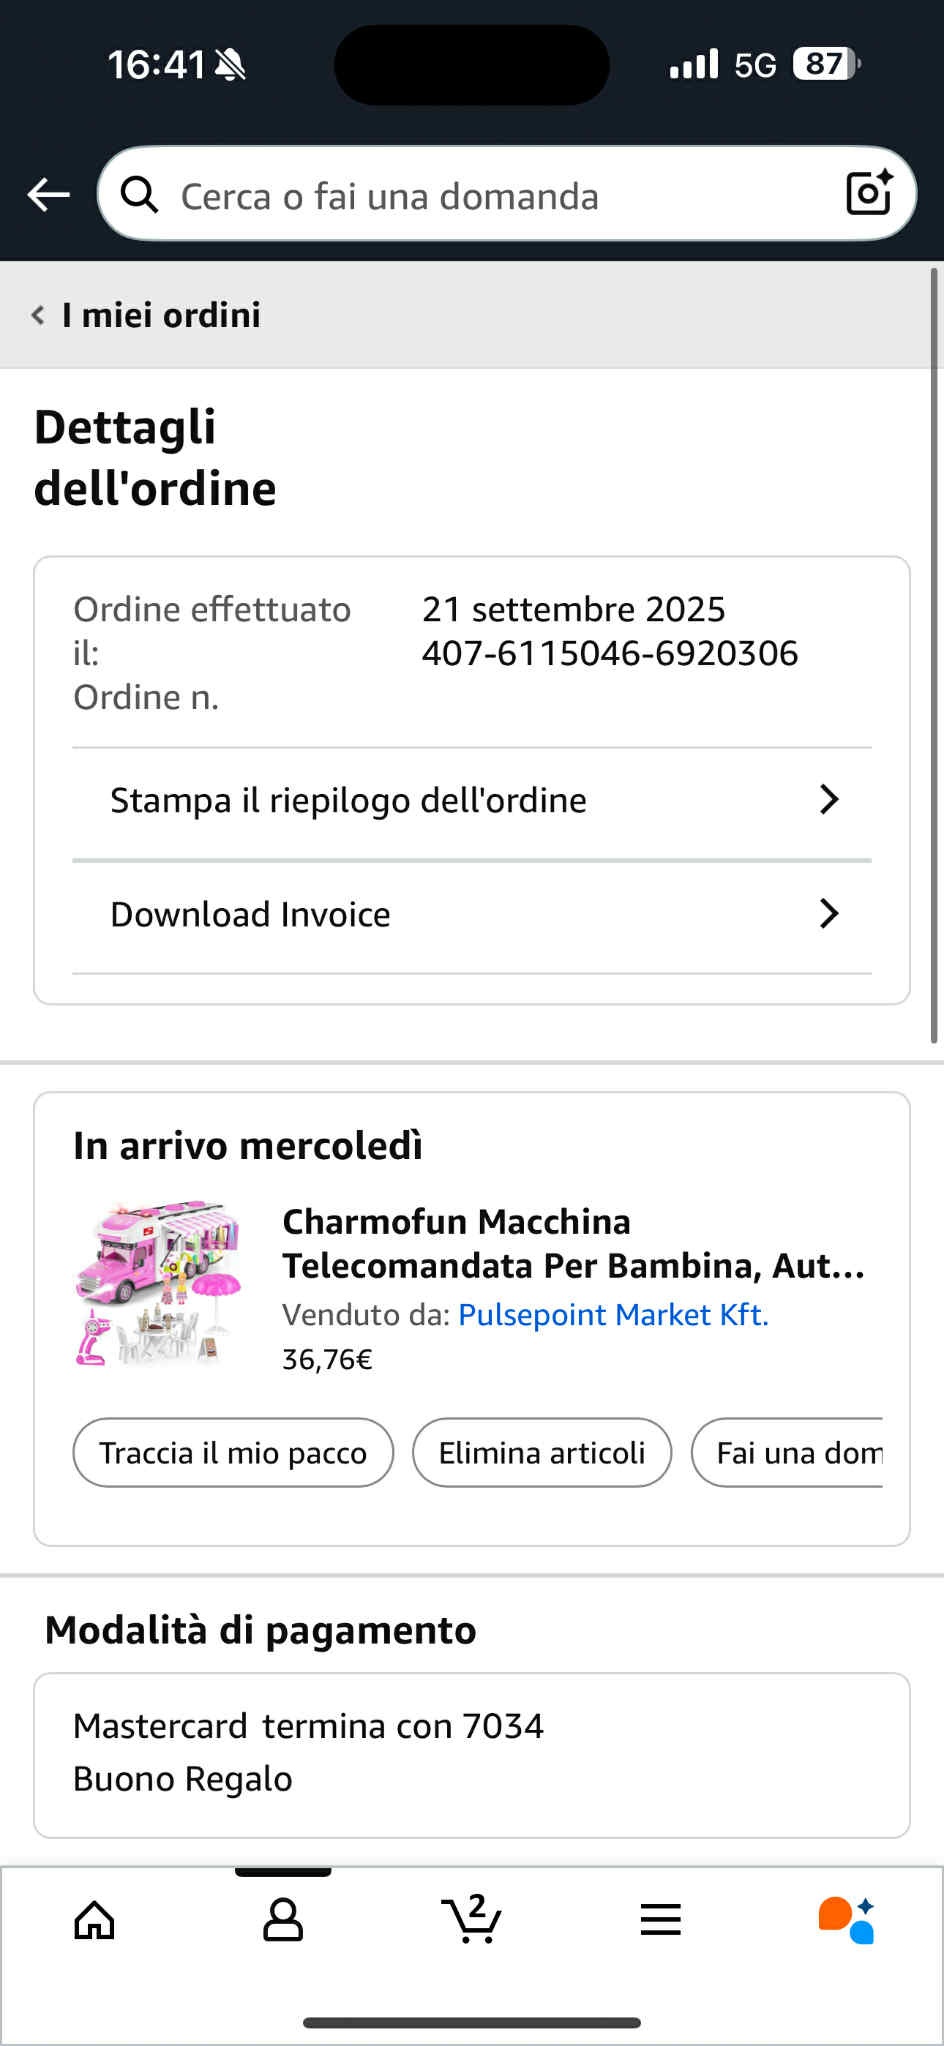Image resolution: width=944 pixels, height=2046 pixels.
Task: Launch the AI assistant chat icon
Action: point(847,1920)
